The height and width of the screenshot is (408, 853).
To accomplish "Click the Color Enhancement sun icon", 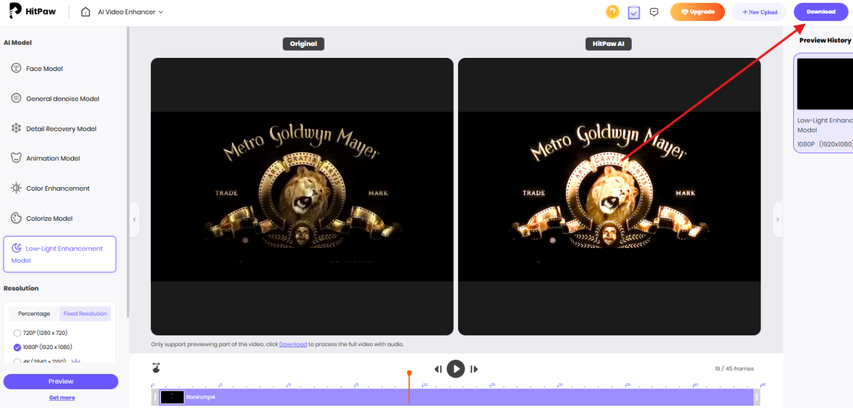I will click(x=16, y=188).
